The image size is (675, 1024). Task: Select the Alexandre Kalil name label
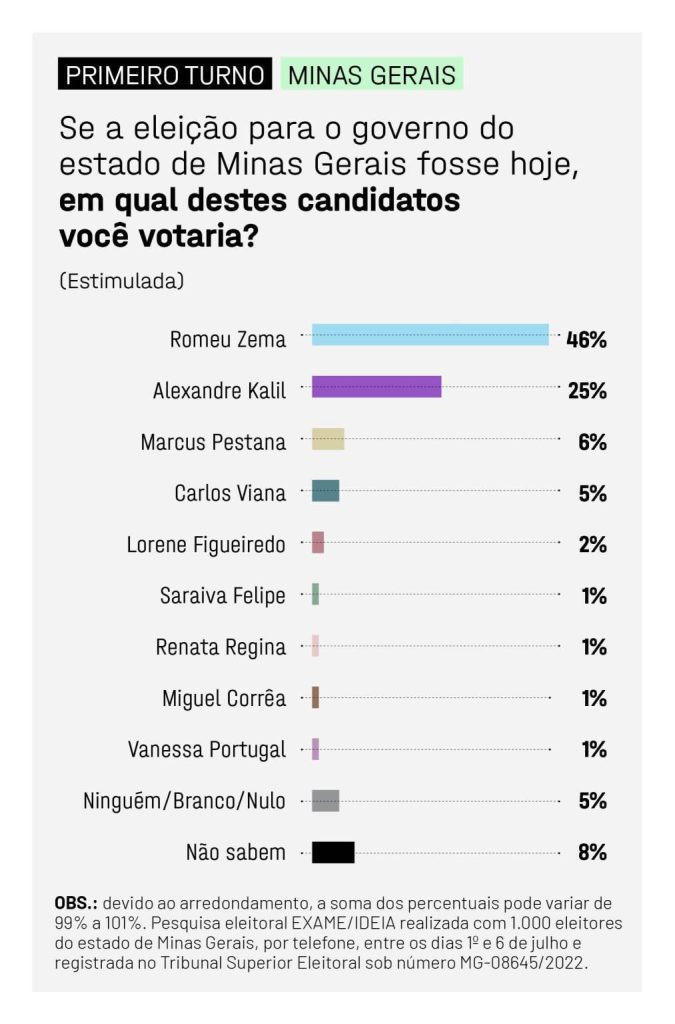tap(219, 391)
